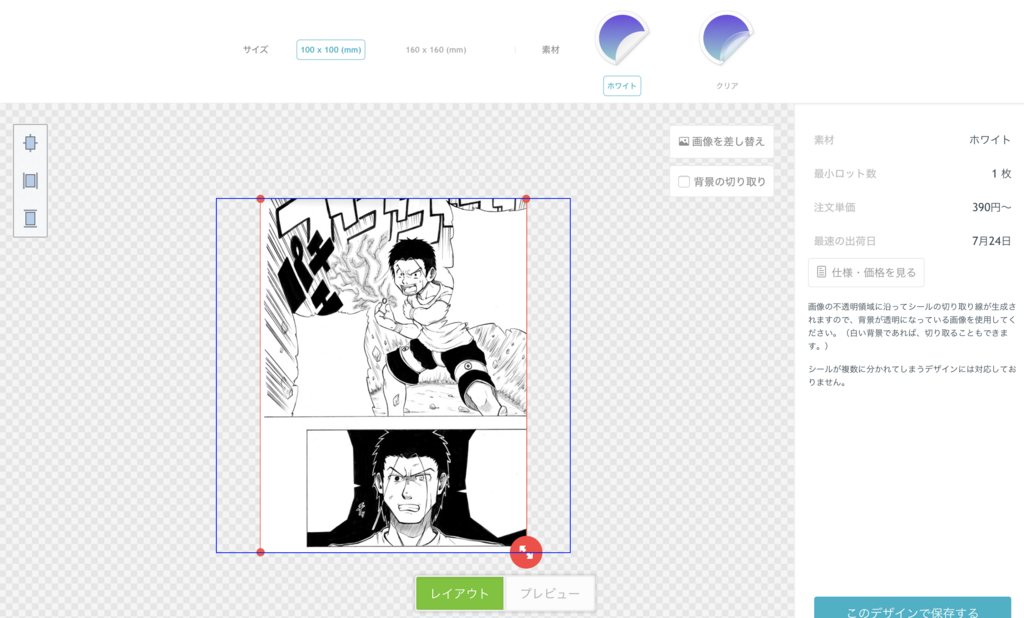Select the white sticker material icon

pyautogui.click(x=622, y=39)
